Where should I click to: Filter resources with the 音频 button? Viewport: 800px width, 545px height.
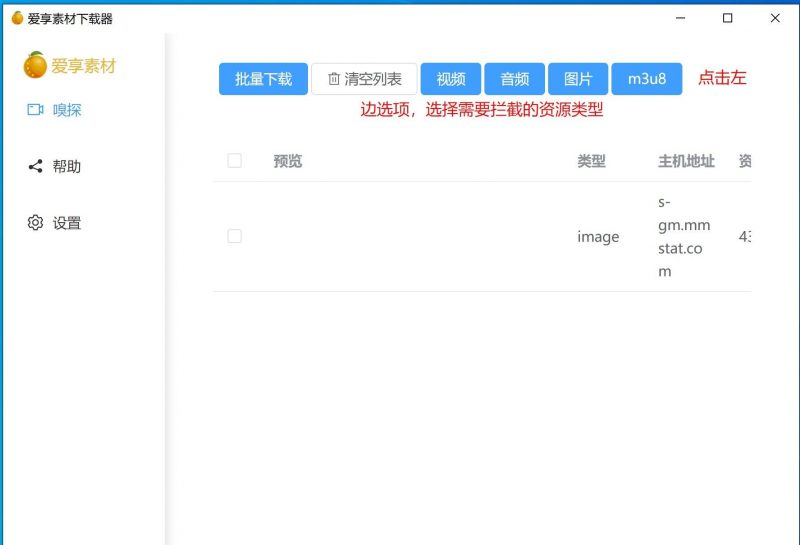pos(514,79)
